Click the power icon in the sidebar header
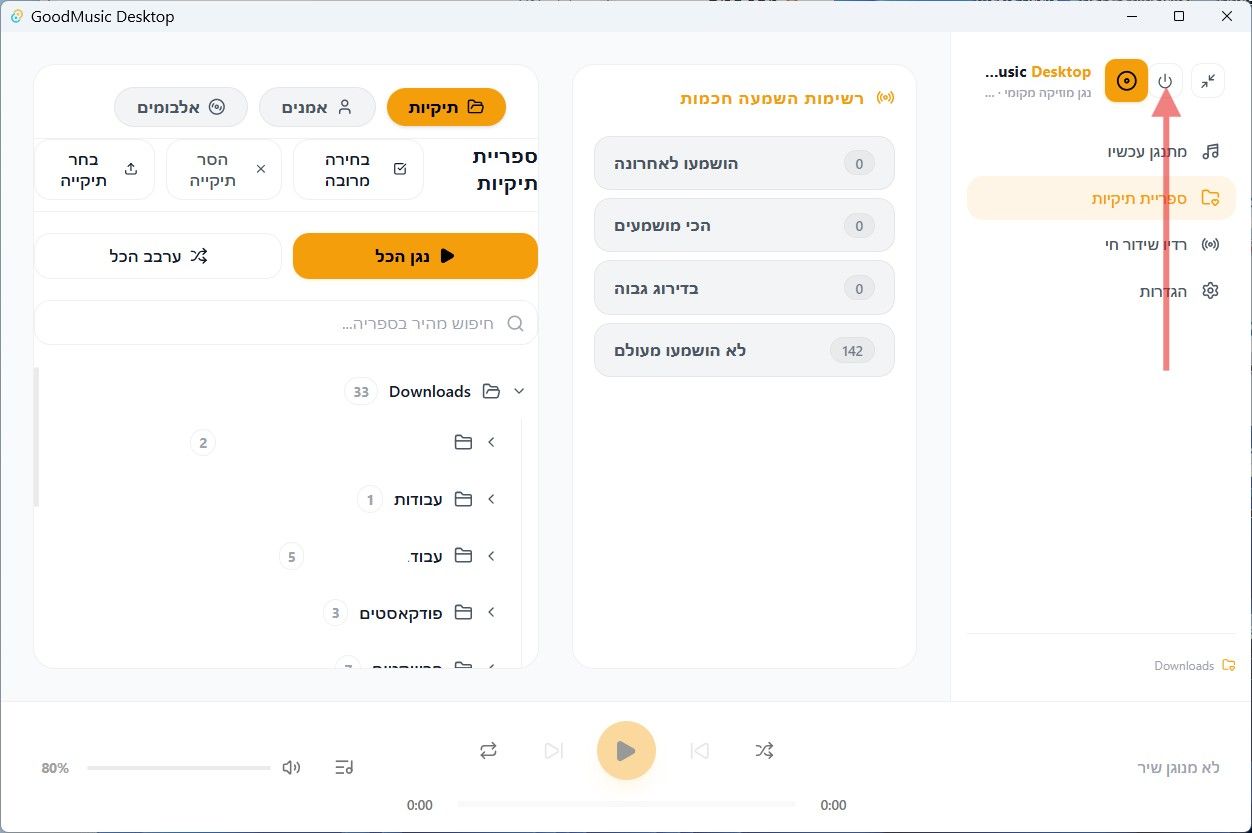The image size is (1252, 833). click(x=1166, y=81)
